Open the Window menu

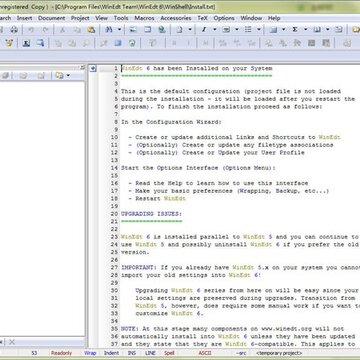point(251,18)
